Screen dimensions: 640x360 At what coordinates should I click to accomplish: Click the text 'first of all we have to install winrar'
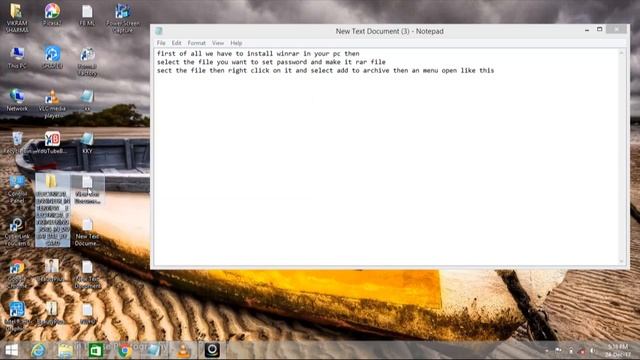point(228,53)
